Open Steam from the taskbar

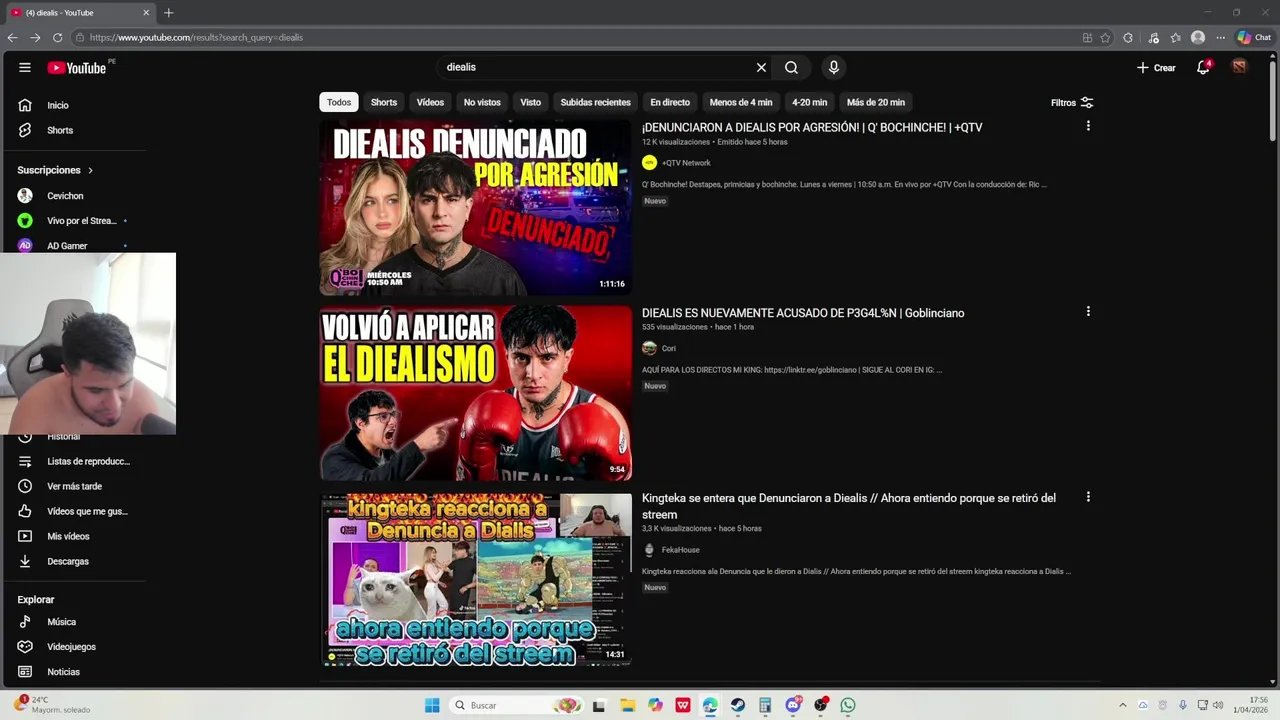pos(737,705)
